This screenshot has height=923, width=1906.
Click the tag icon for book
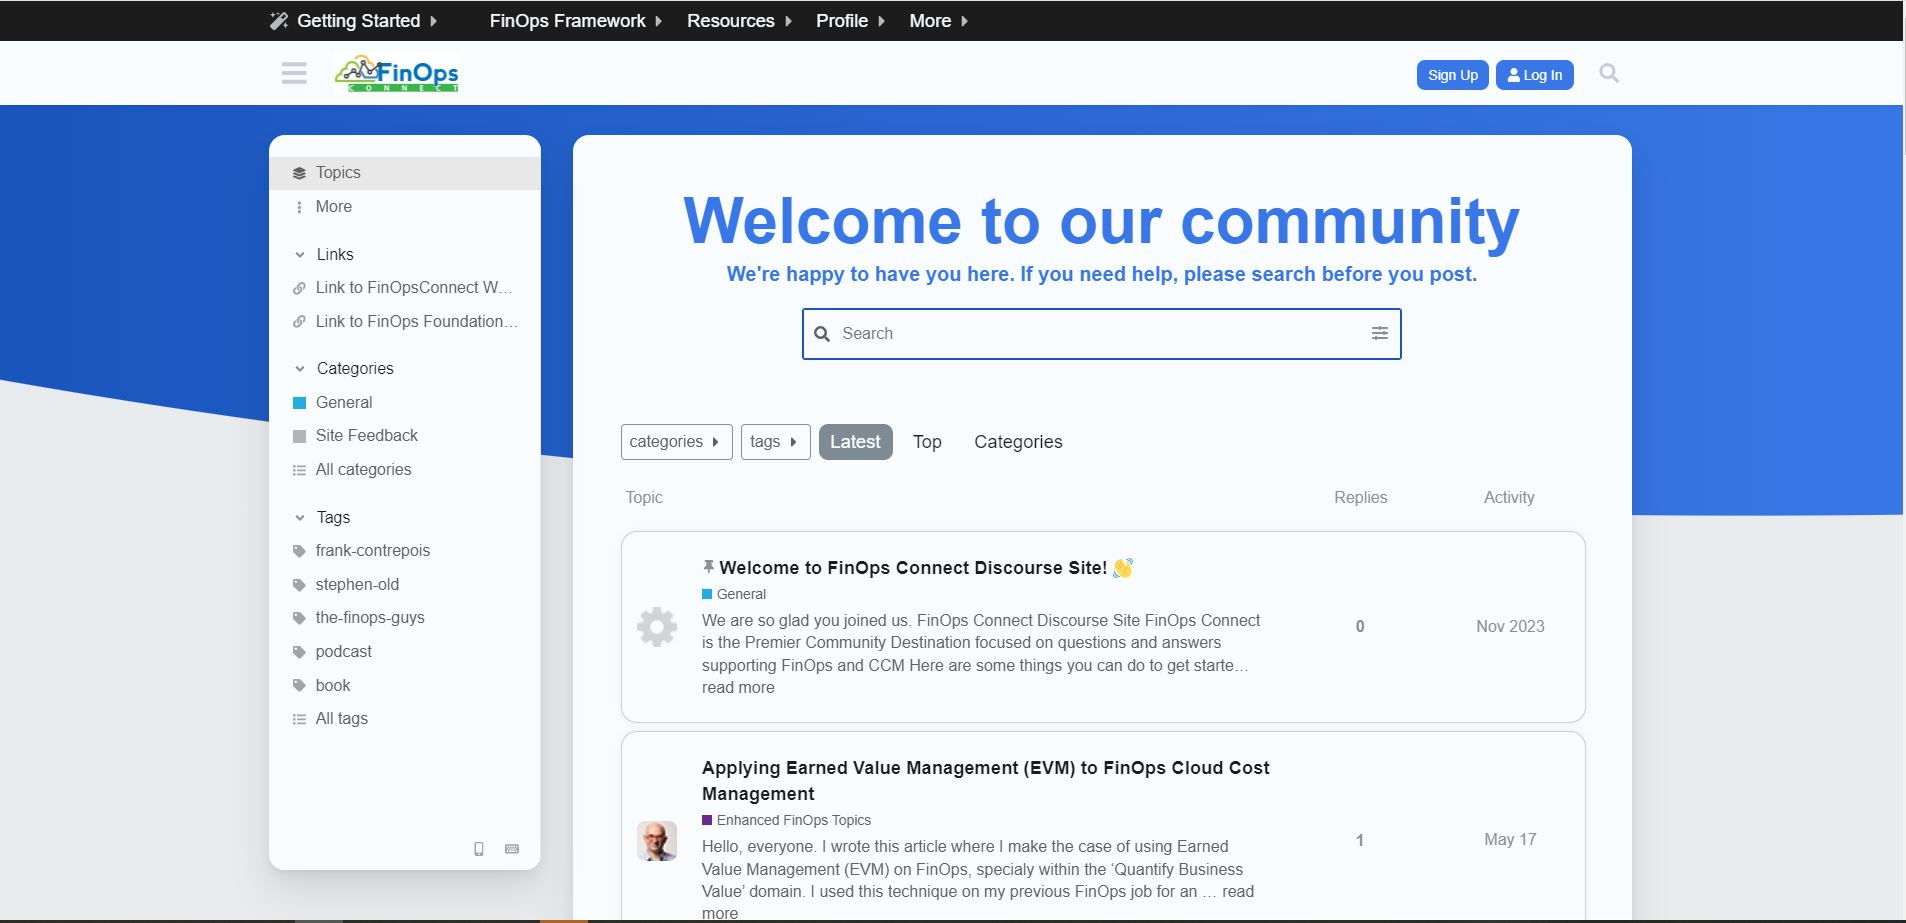click(299, 686)
